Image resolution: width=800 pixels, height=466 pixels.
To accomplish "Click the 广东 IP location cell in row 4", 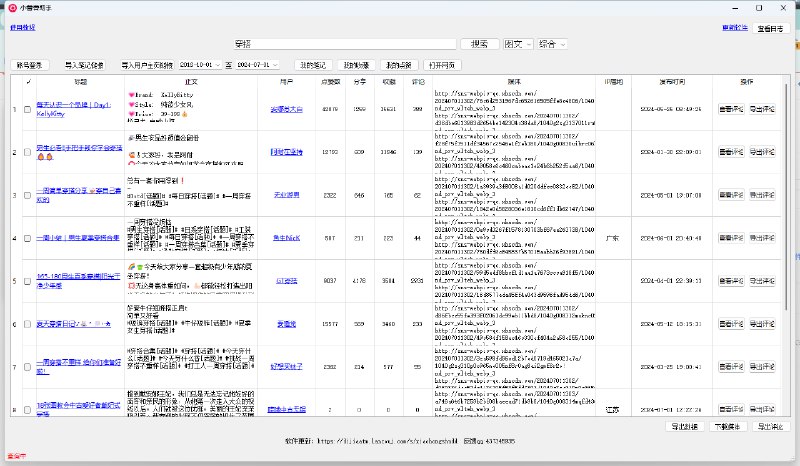I will tap(613, 238).
